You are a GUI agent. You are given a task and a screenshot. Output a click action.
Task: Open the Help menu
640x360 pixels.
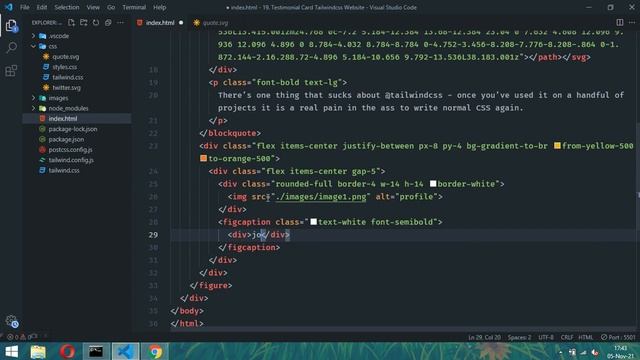click(159, 7)
